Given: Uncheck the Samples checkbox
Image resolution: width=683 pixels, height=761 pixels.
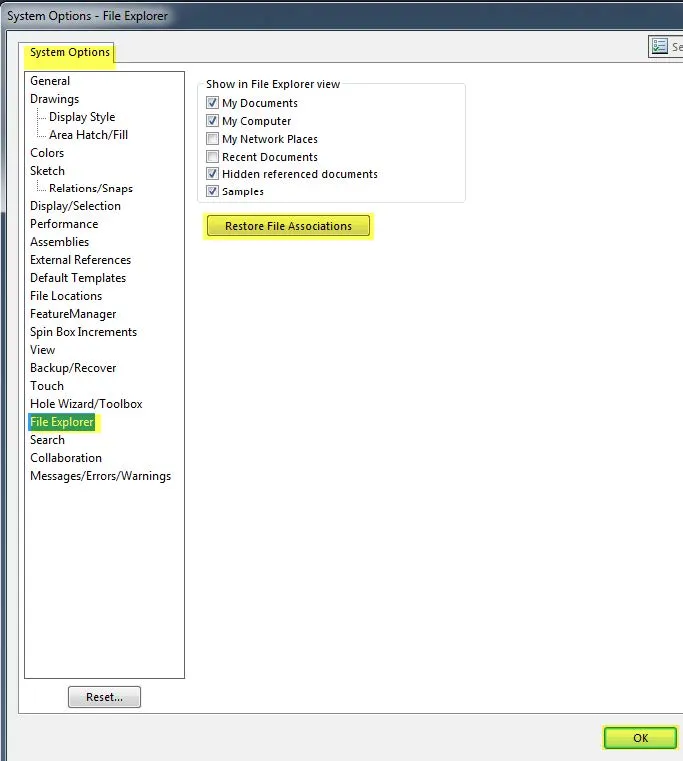Looking at the screenshot, I should (x=212, y=191).
